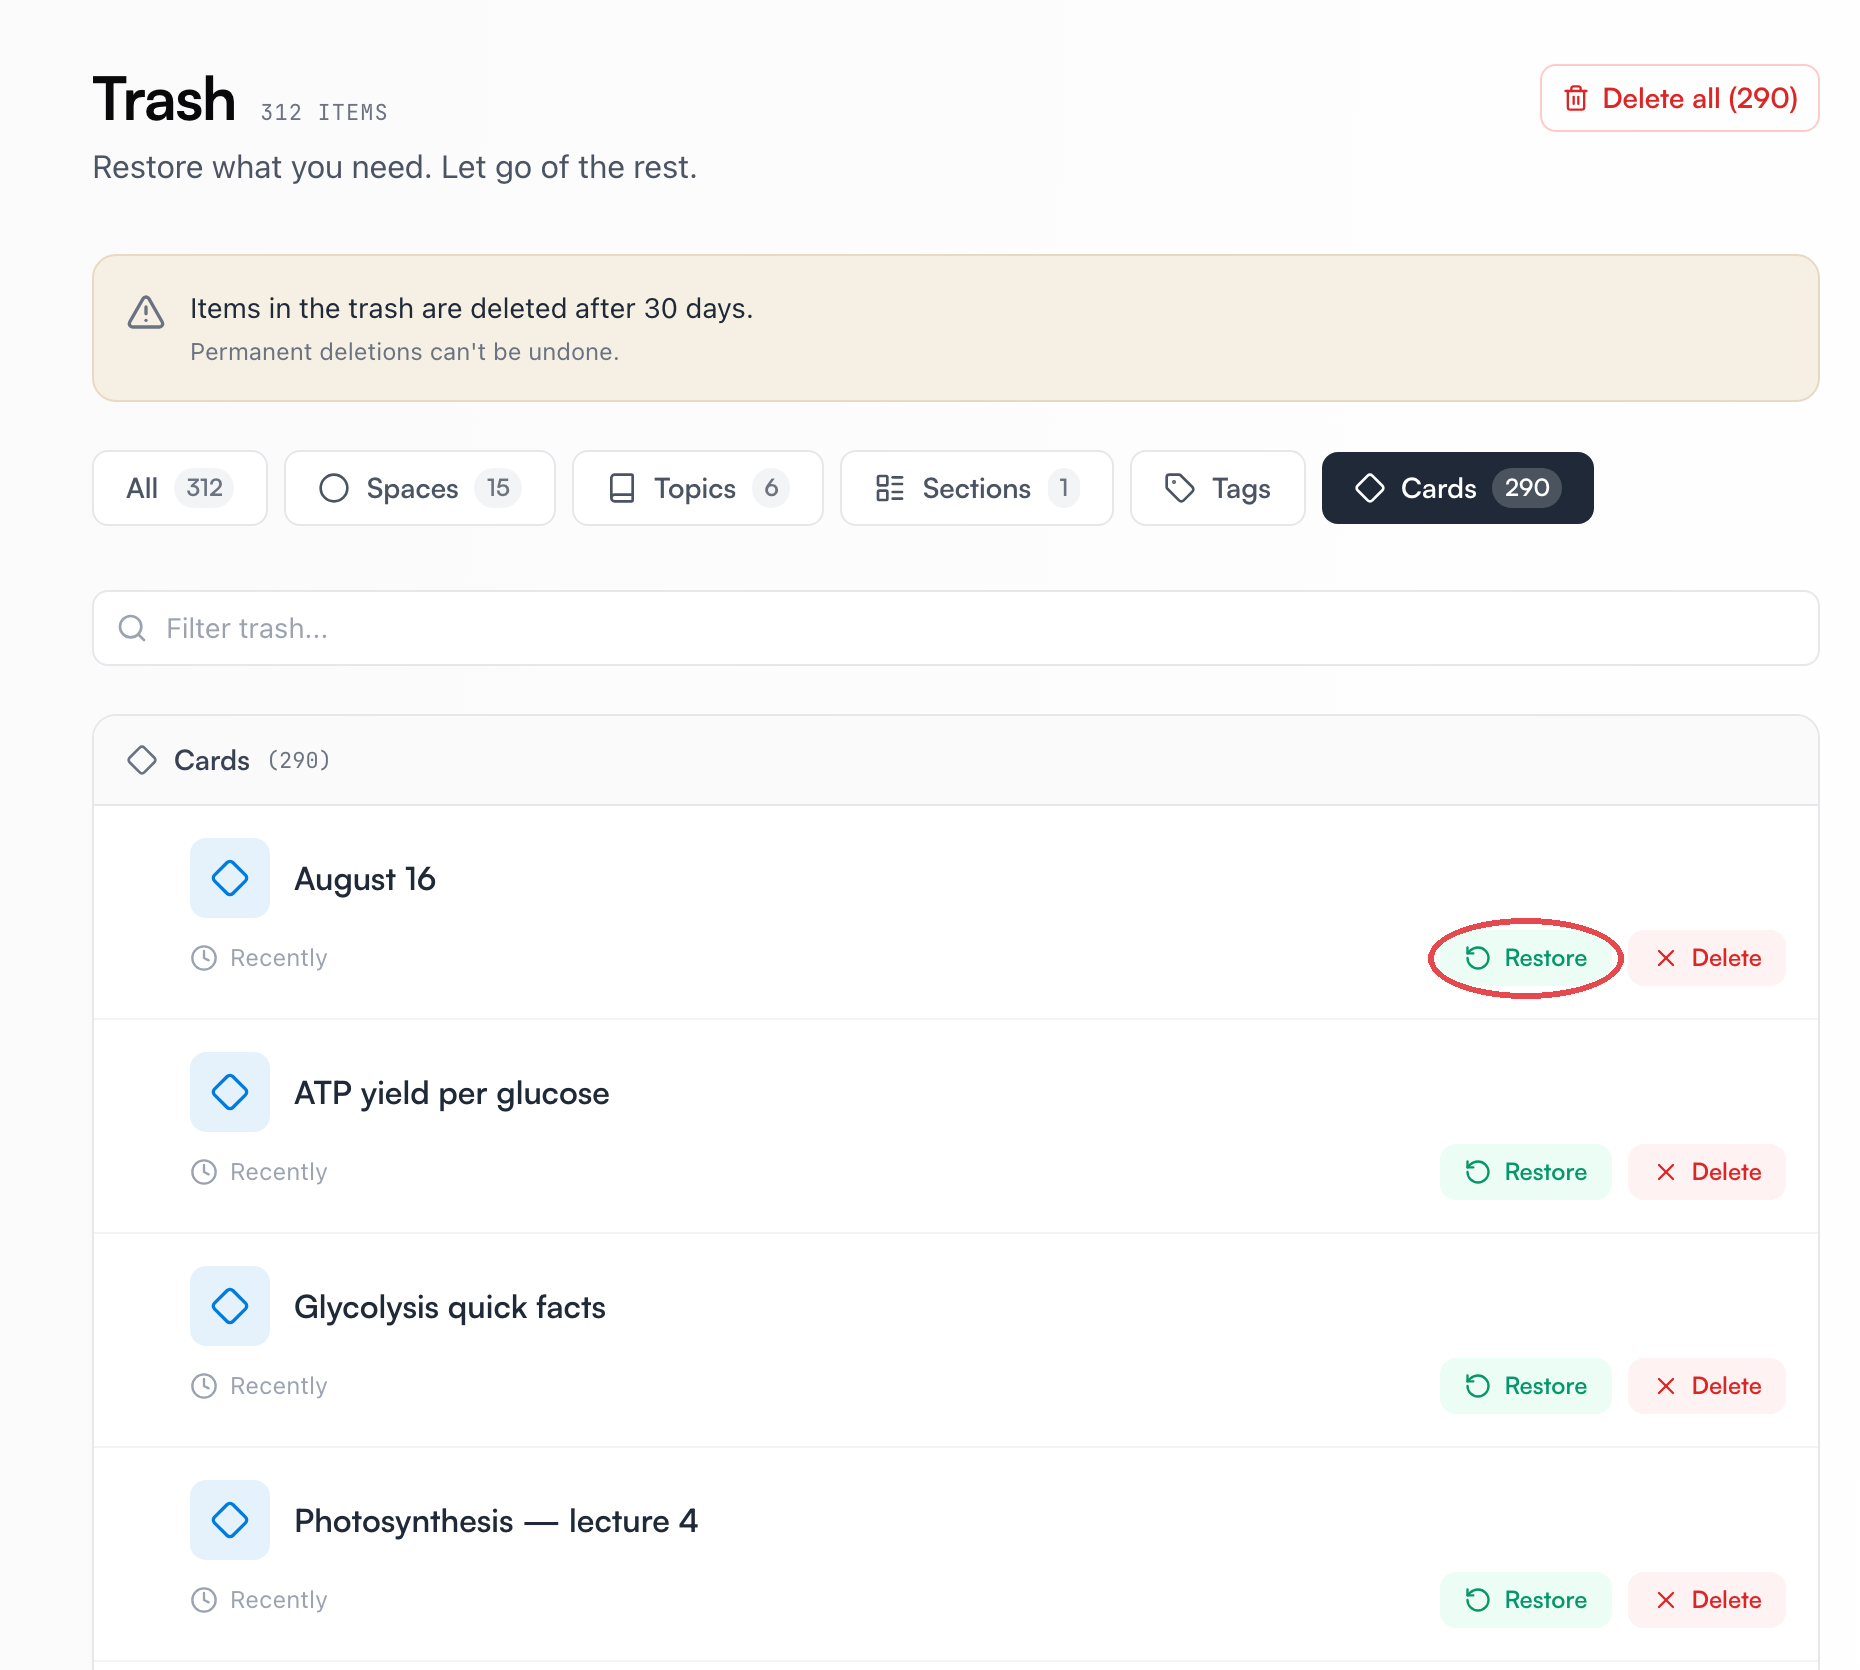Open the August 16 card title
Viewport: 1860px width, 1670px height.
pos(365,879)
